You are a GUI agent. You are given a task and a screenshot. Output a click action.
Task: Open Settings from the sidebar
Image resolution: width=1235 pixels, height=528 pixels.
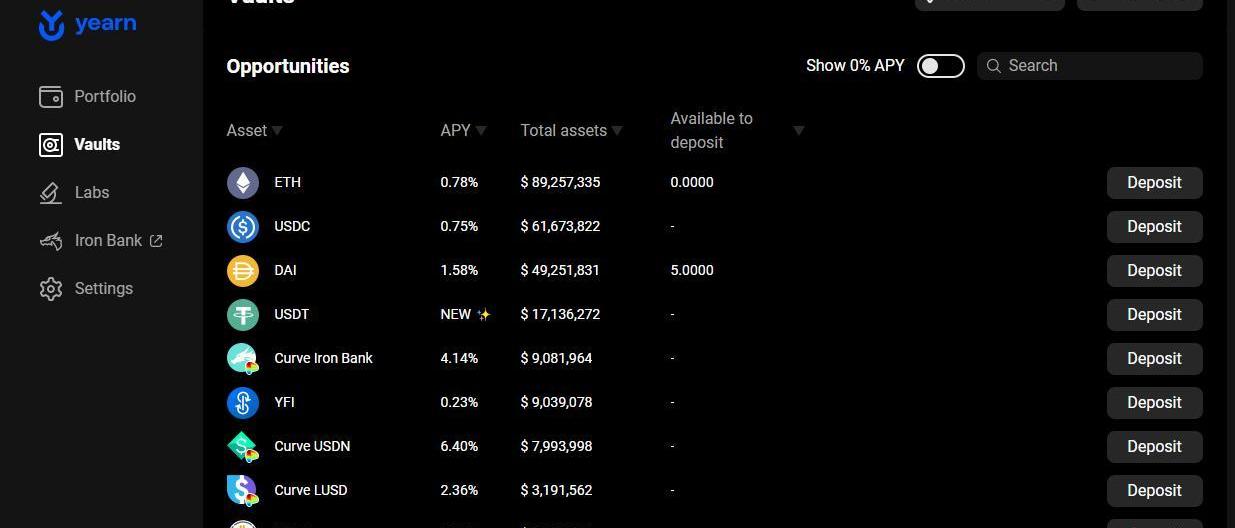[x=103, y=289]
